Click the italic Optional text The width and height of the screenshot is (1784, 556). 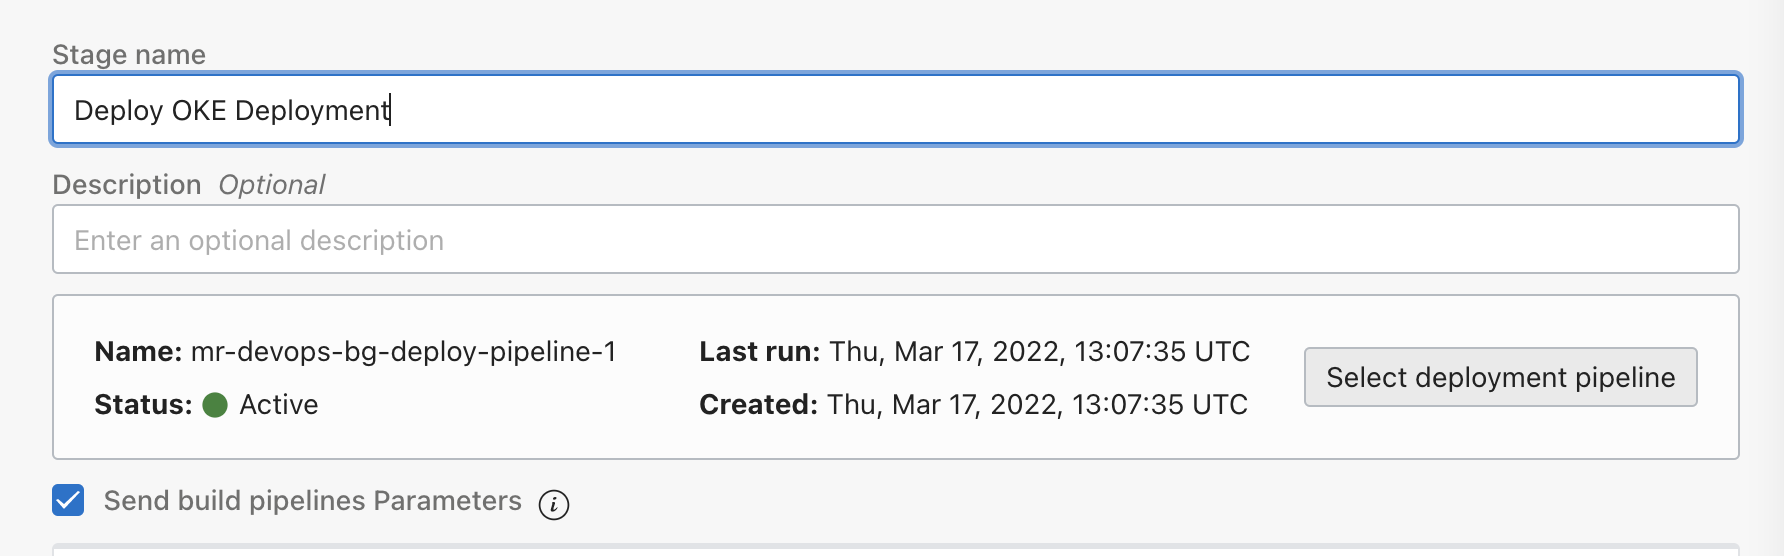272,185
